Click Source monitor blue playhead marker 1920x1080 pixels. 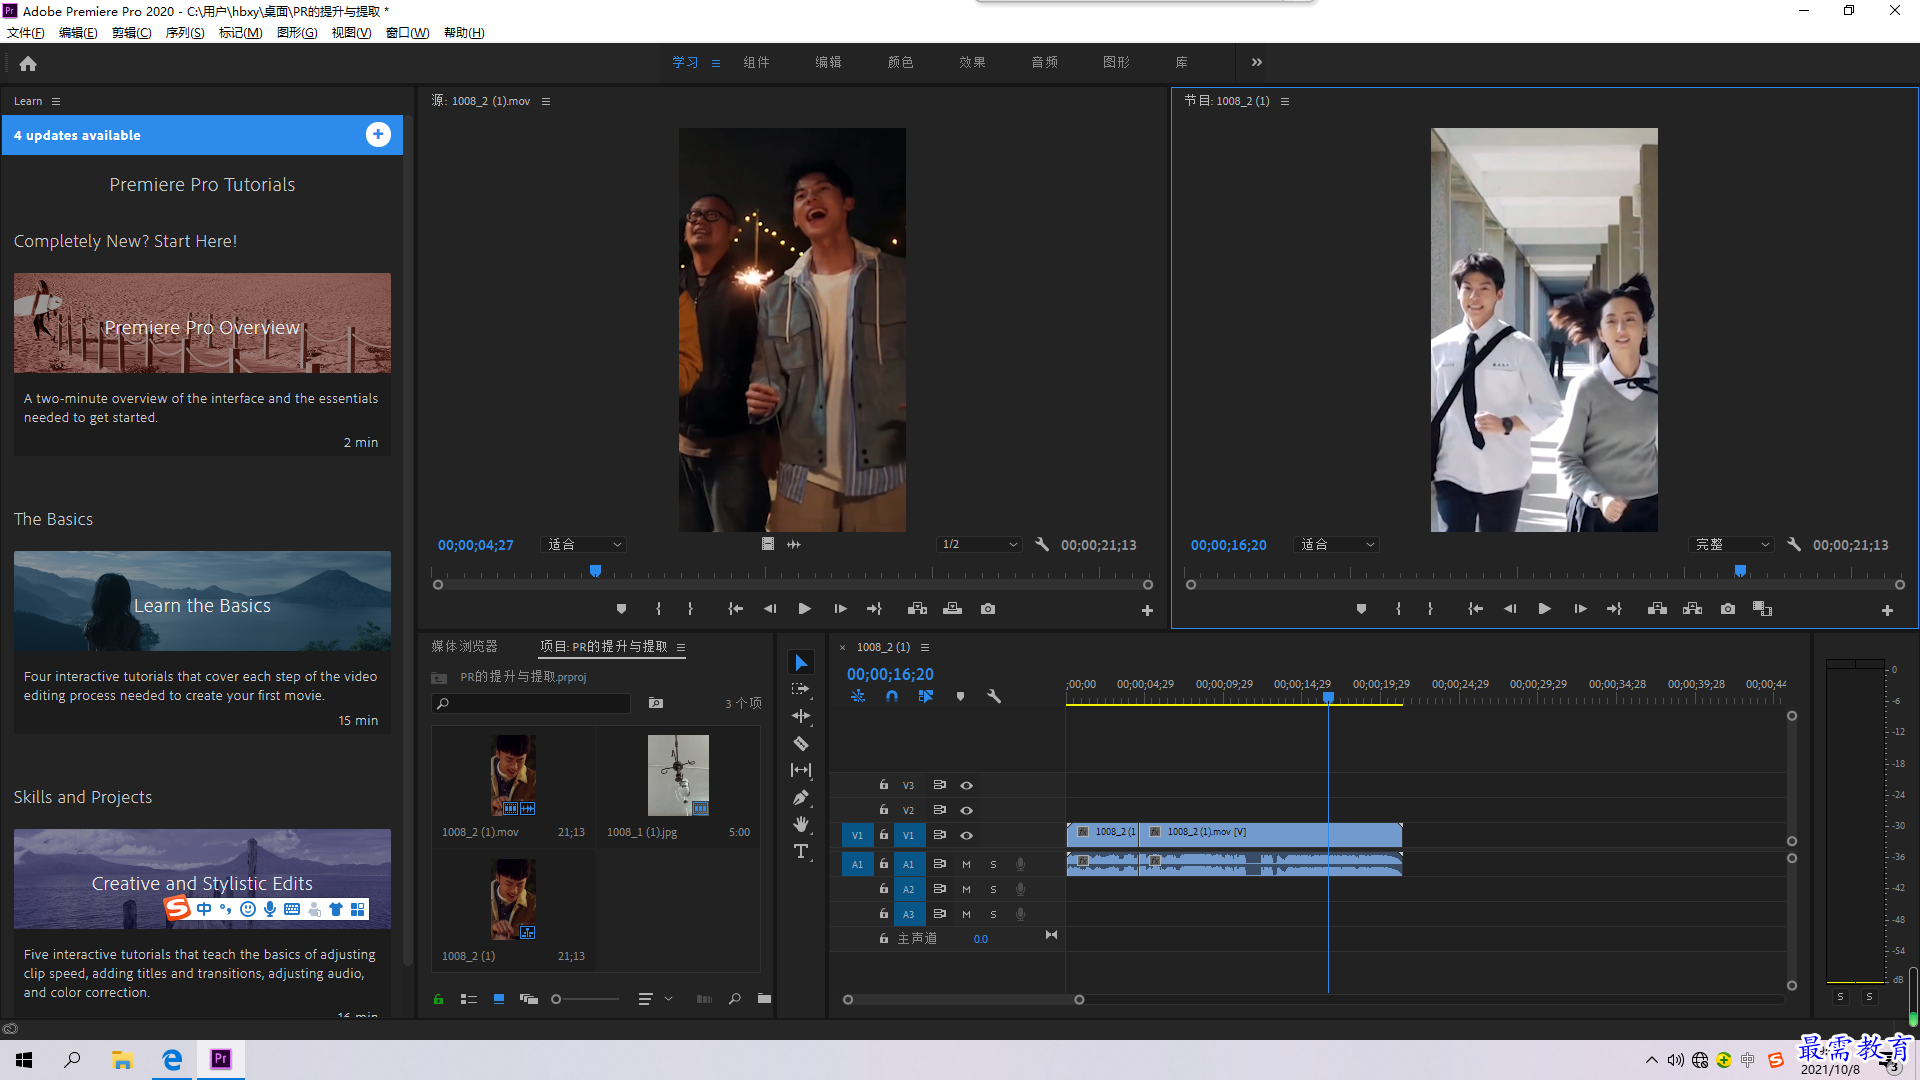click(x=595, y=570)
